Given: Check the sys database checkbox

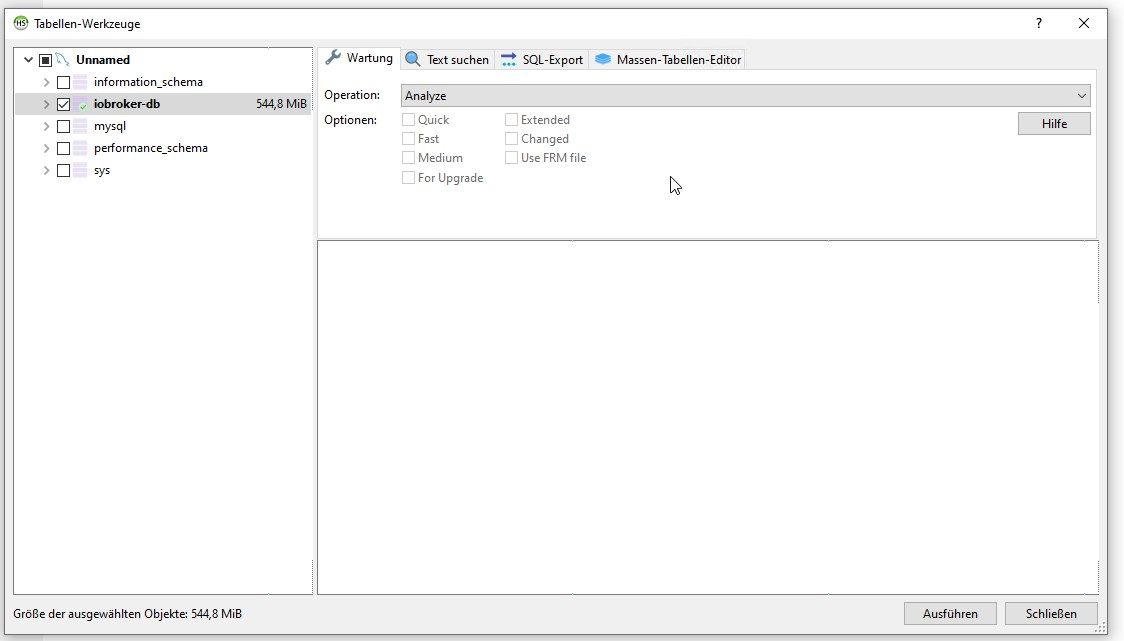Looking at the screenshot, I should (63, 171).
